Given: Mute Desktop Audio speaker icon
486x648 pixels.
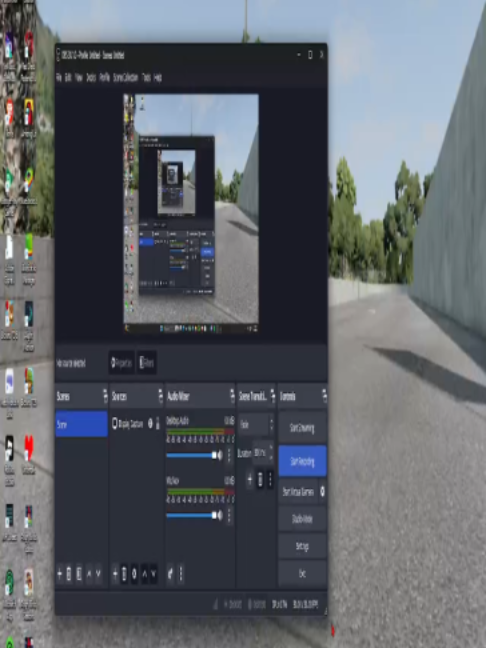Looking at the screenshot, I should 220,455.
